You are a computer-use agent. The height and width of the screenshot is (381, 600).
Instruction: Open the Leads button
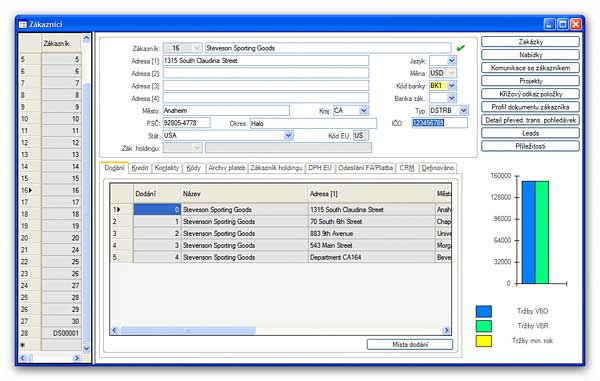pos(530,133)
